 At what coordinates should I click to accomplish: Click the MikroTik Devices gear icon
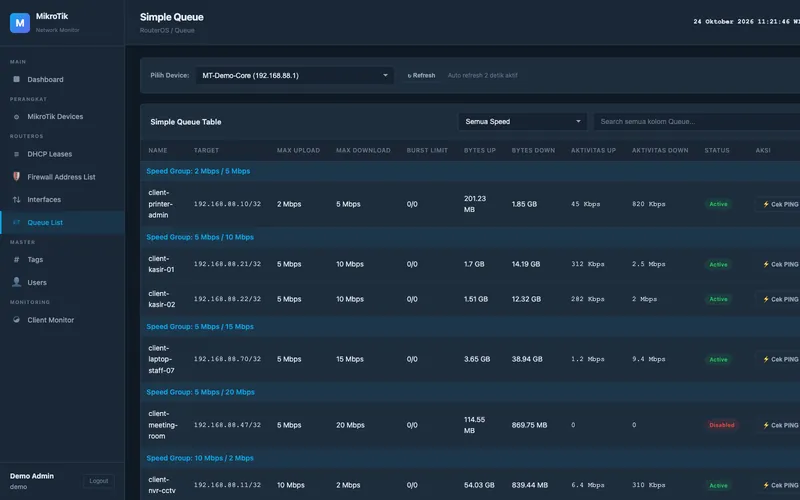pyautogui.click(x=16, y=117)
